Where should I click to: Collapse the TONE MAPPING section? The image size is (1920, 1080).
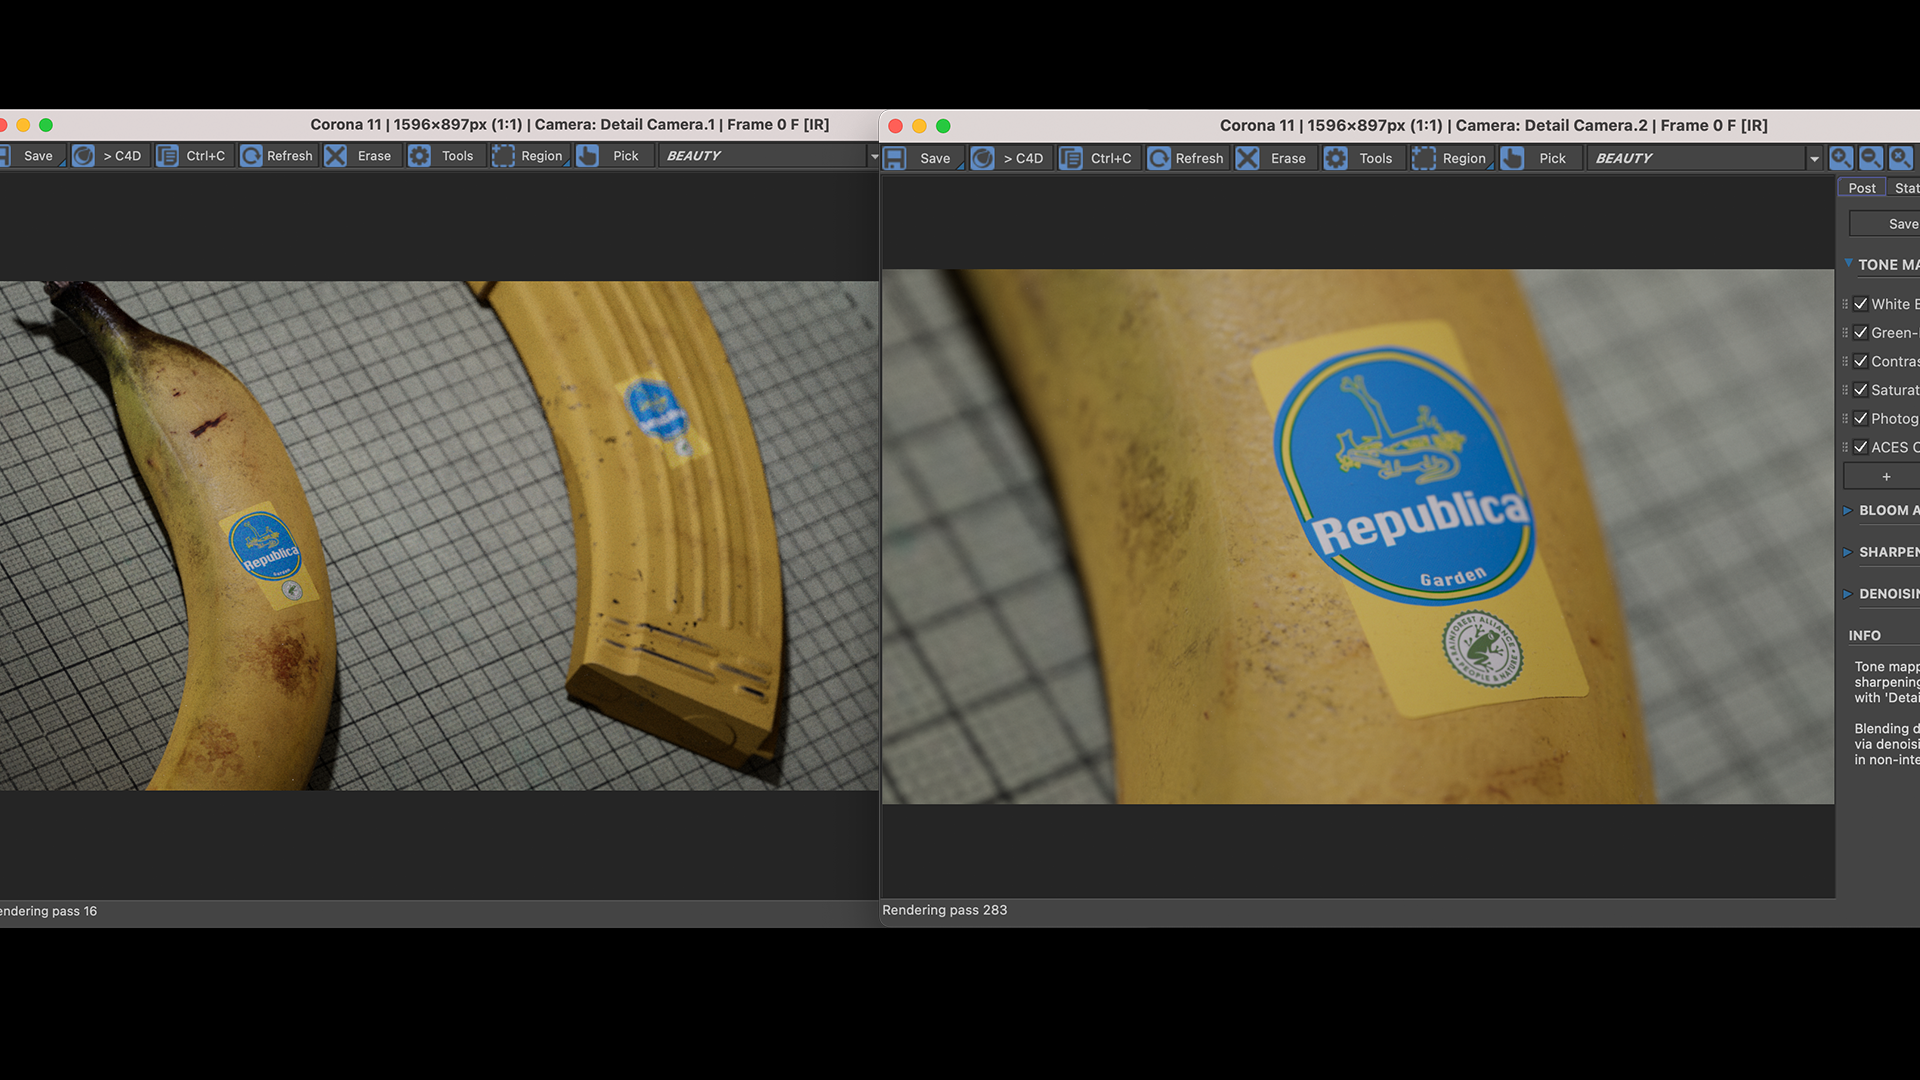coord(1849,264)
